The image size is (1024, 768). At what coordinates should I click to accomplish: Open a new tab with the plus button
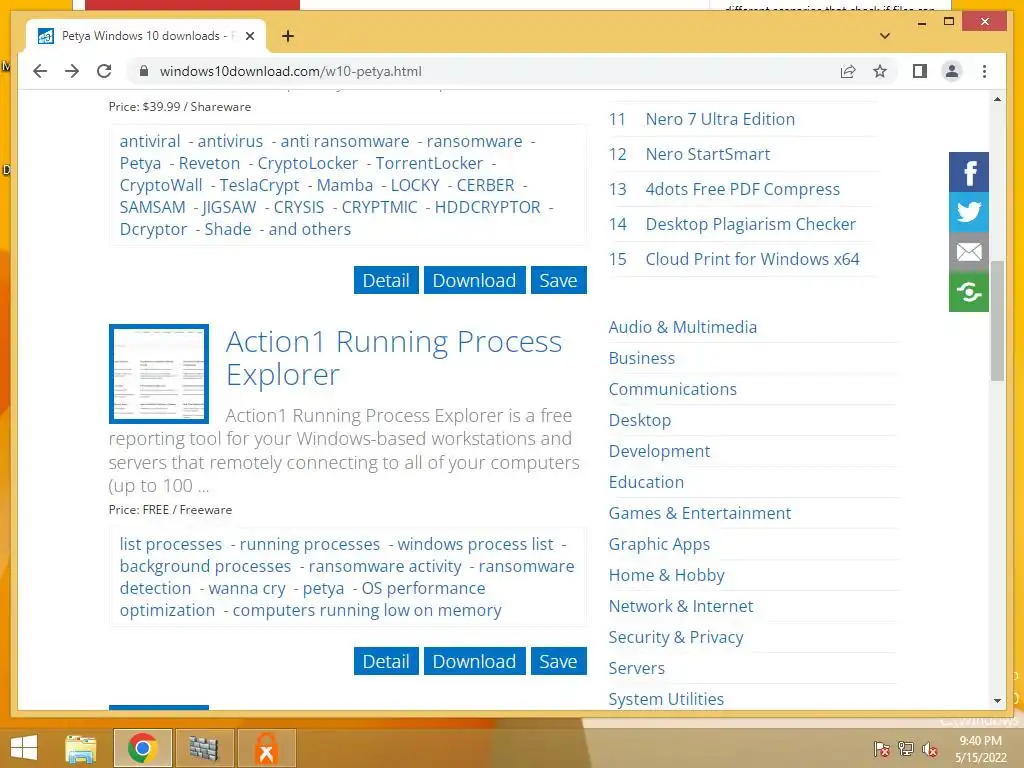(x=288, y=36)
